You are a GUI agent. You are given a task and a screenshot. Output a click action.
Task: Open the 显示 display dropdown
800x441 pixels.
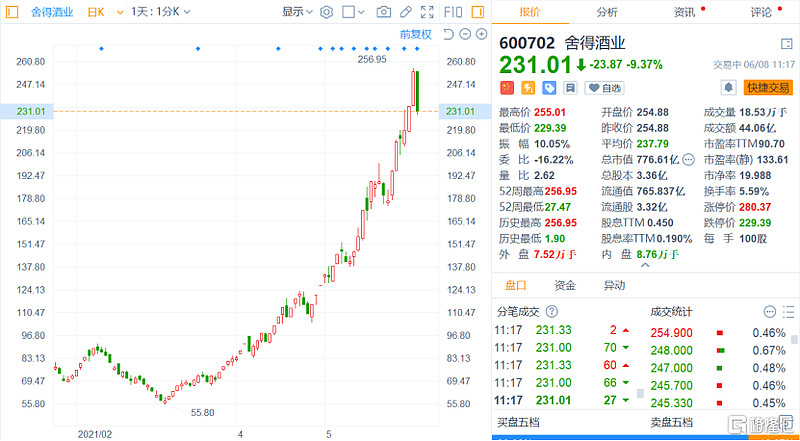(297, 12)
